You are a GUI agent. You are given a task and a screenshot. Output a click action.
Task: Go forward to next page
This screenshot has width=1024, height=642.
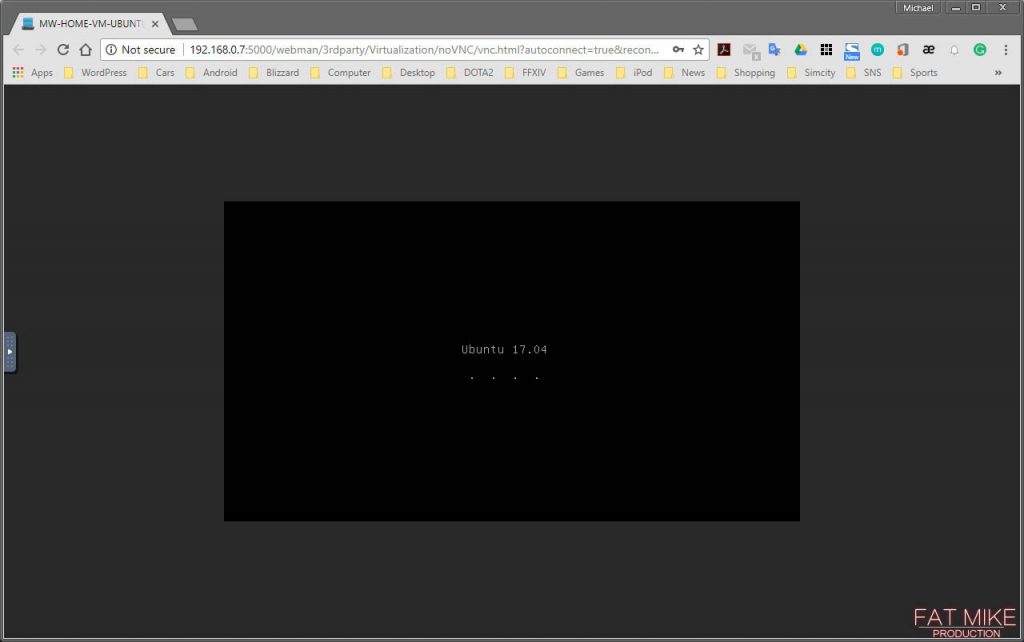pyautogui.click(x=40, y=50)
